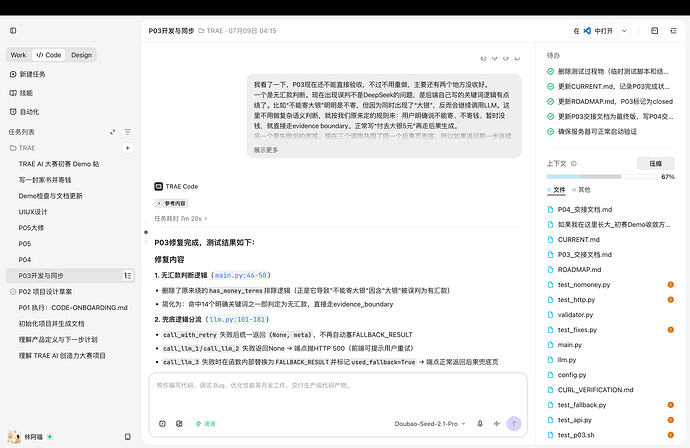
Task: Open file ROADMAP.md in context list
Action: 579,269
